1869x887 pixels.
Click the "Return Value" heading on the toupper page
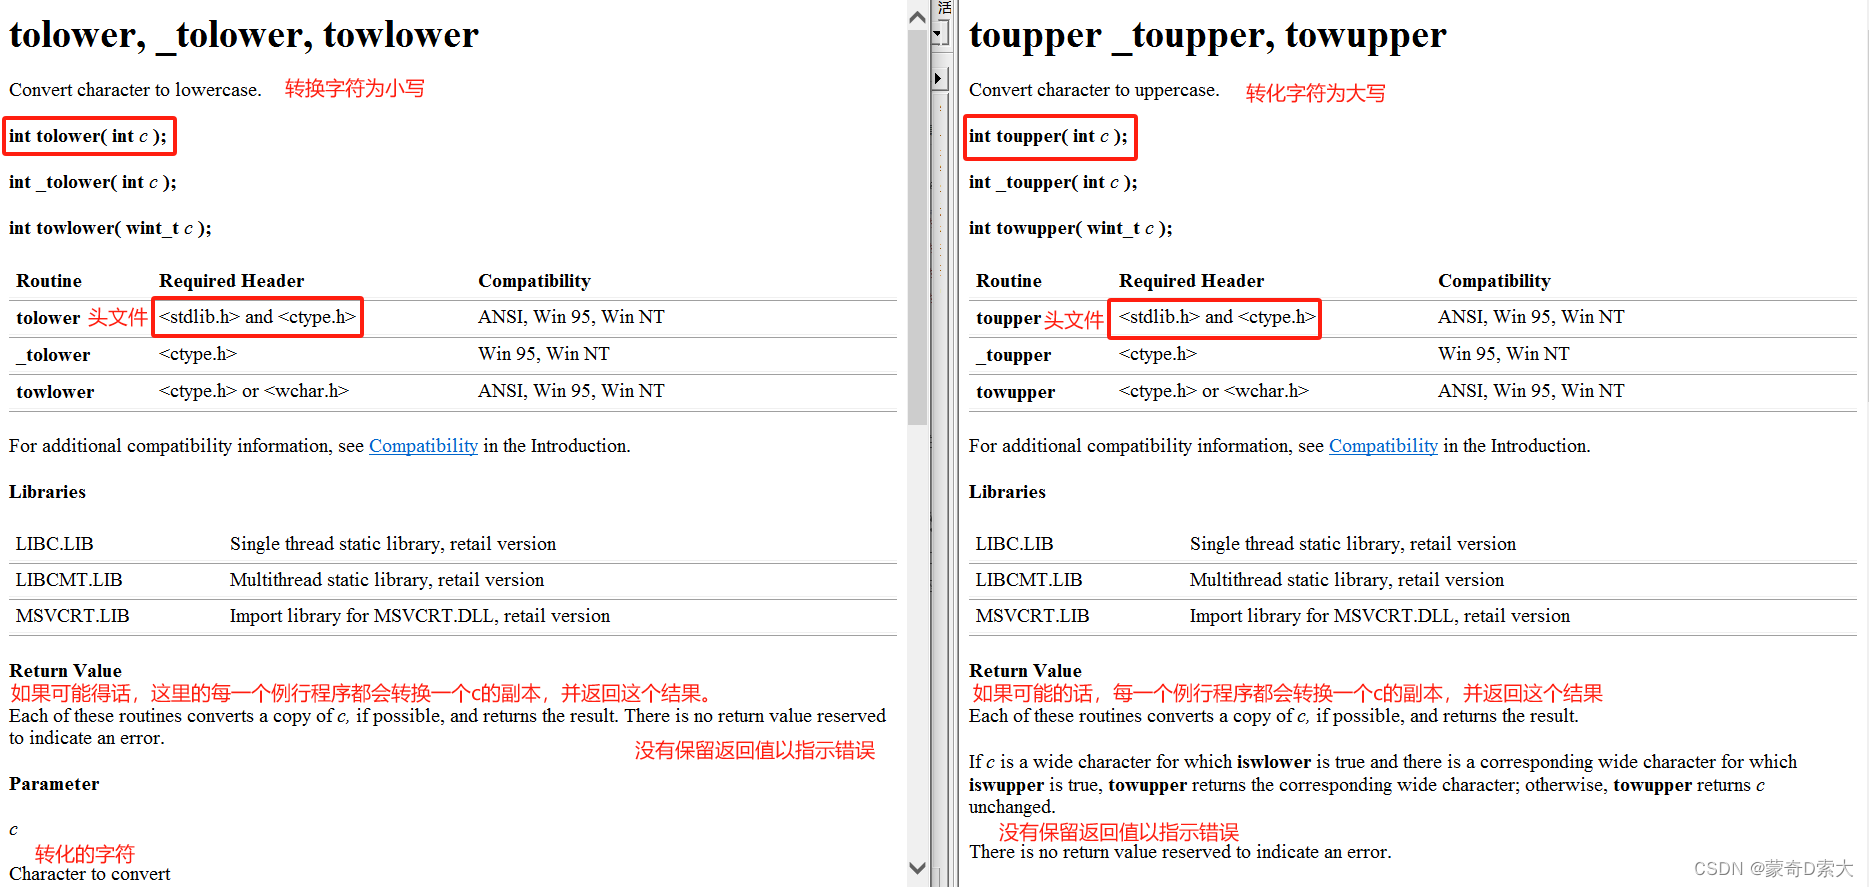tap(1025, 671)
